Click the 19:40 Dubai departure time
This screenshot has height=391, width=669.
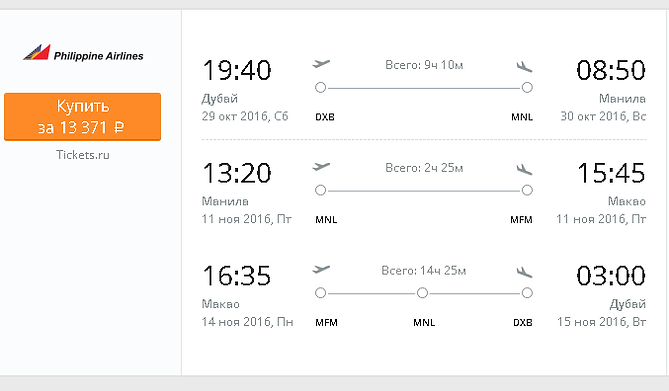click(x=237, y=70)
